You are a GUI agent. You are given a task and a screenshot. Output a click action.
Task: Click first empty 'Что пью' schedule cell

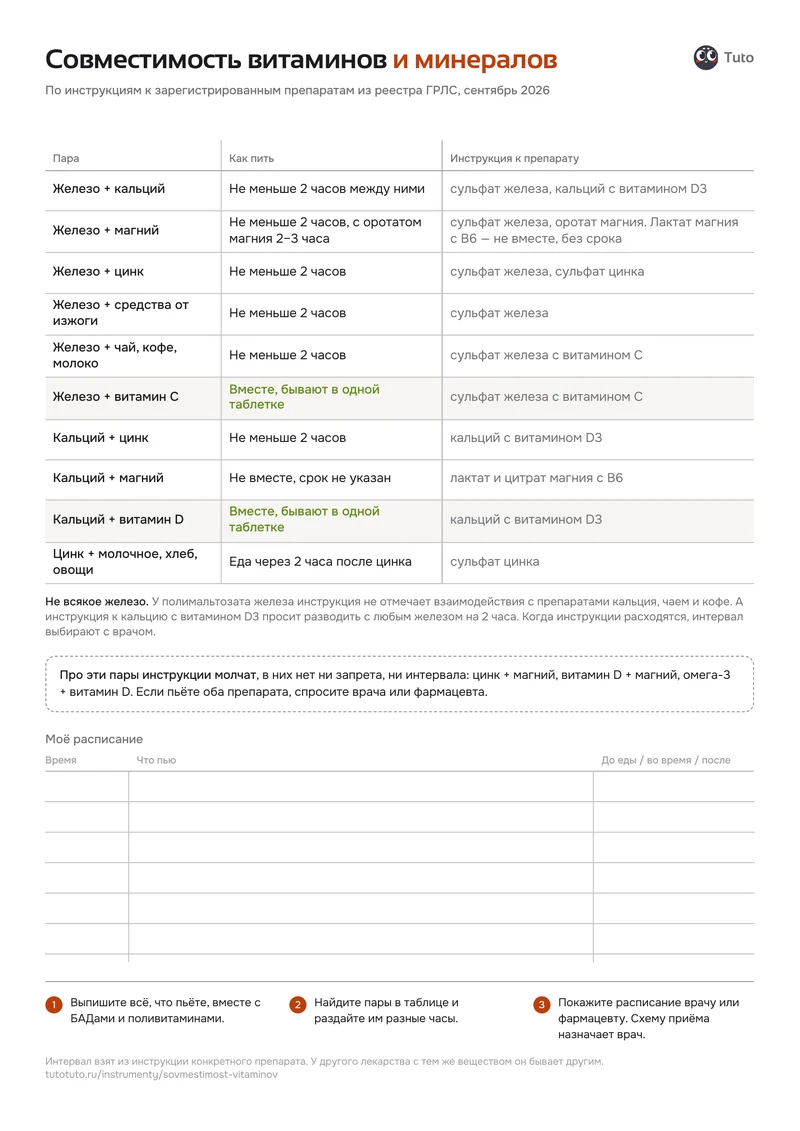click(x=361, y=786)
